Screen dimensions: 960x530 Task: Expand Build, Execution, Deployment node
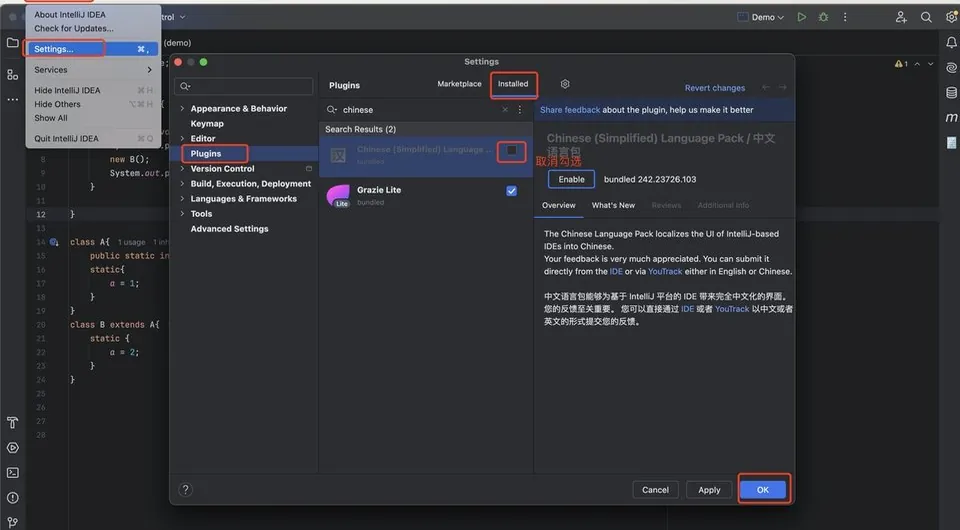(x=182, y=184)
